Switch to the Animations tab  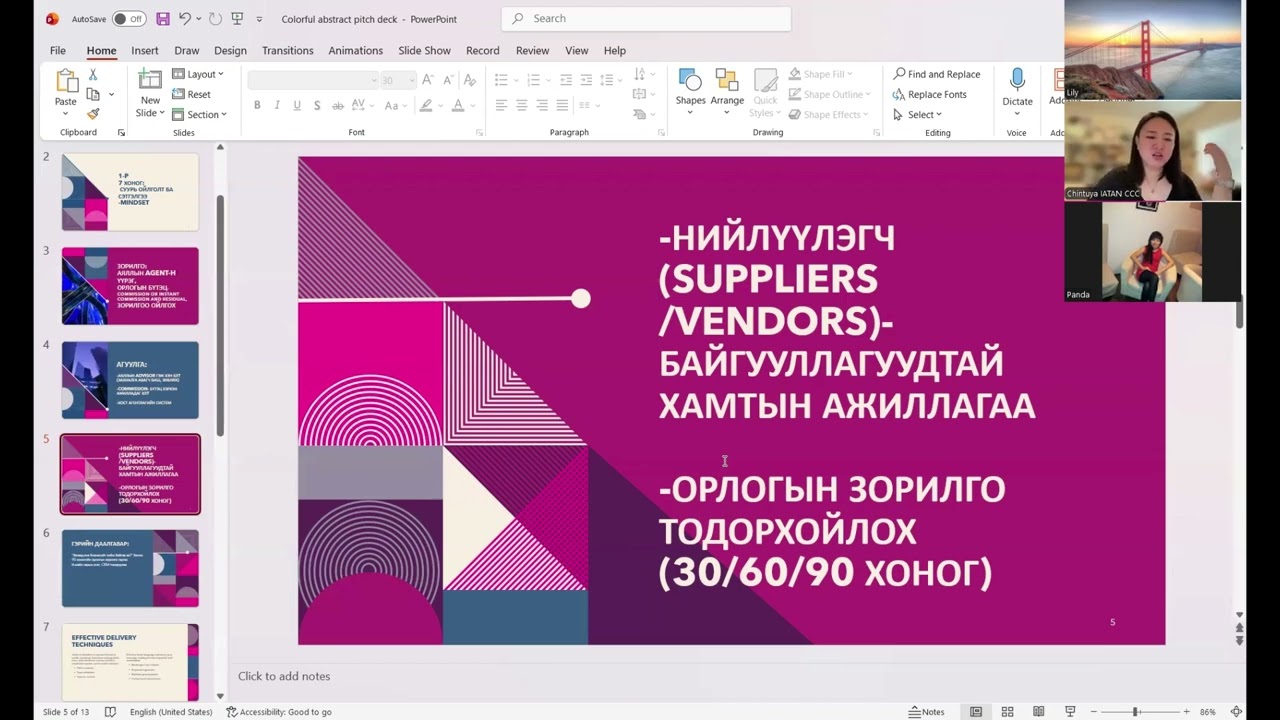click(x=356, y=50)
